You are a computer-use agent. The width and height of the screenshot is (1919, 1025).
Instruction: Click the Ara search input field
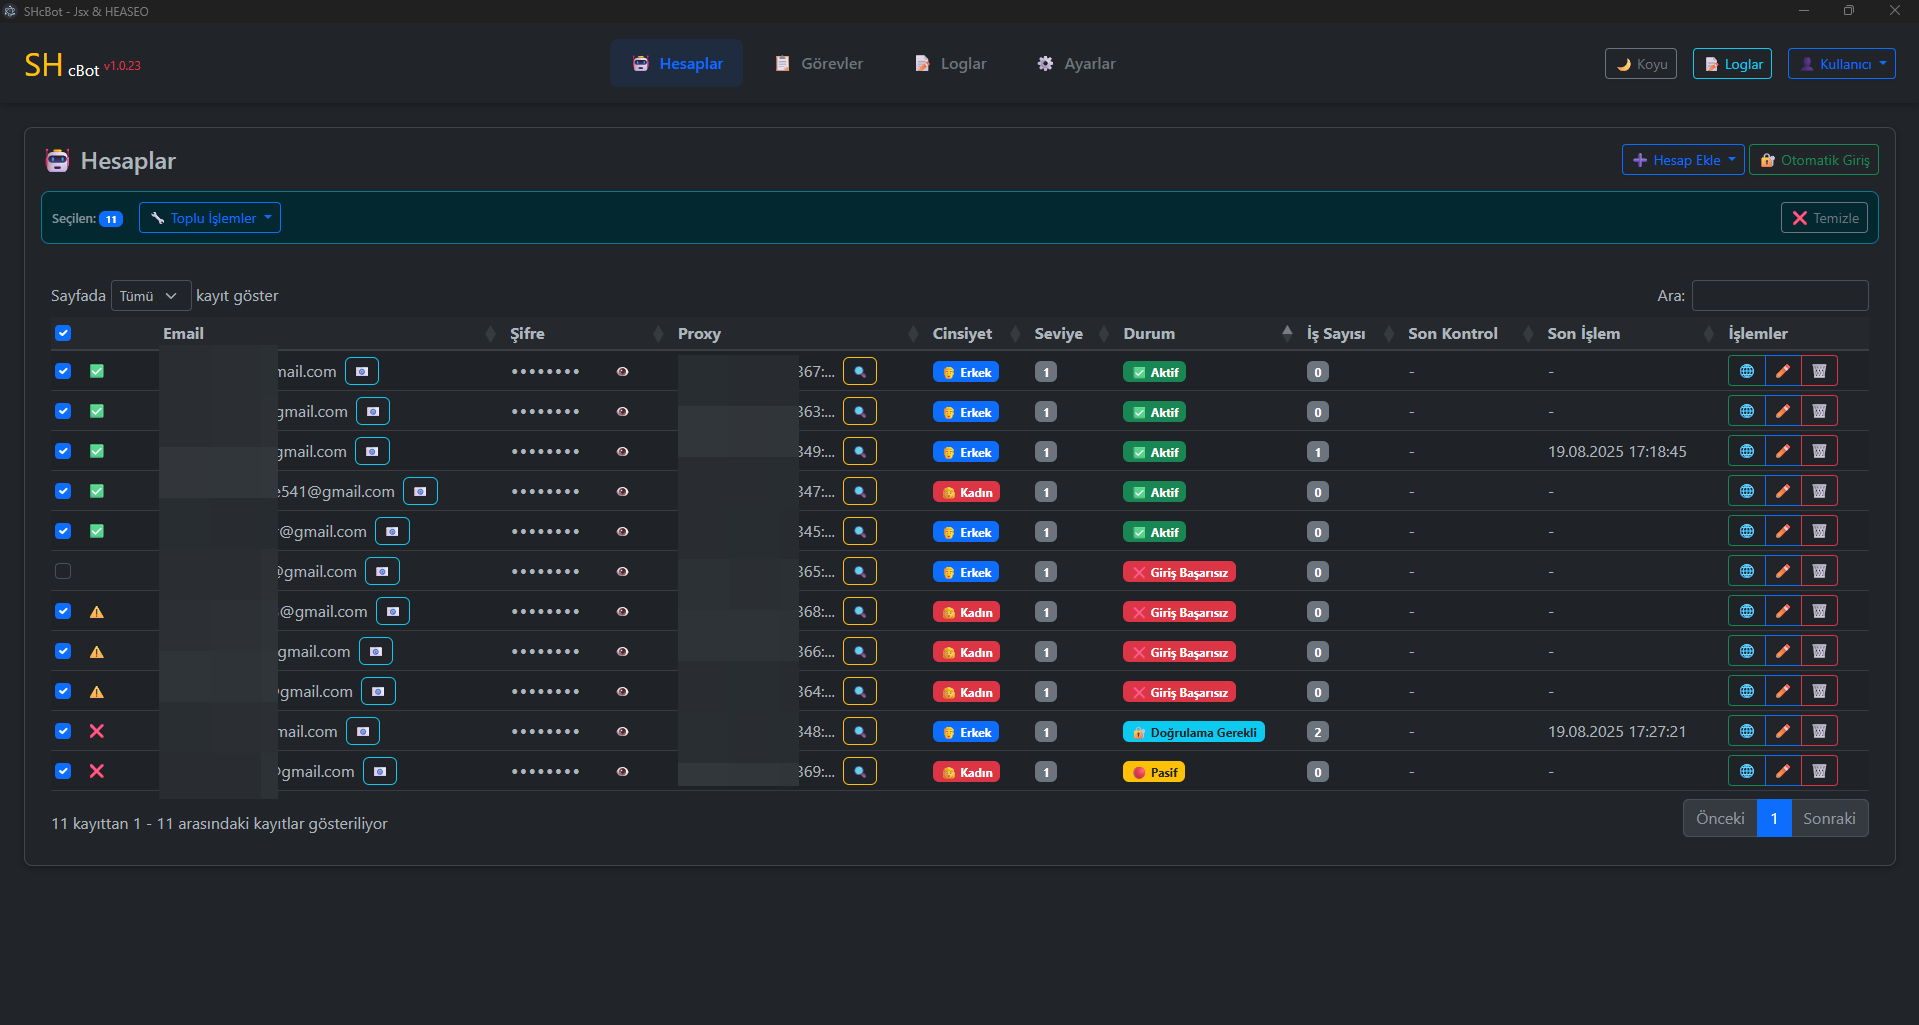pos(1780,295)
